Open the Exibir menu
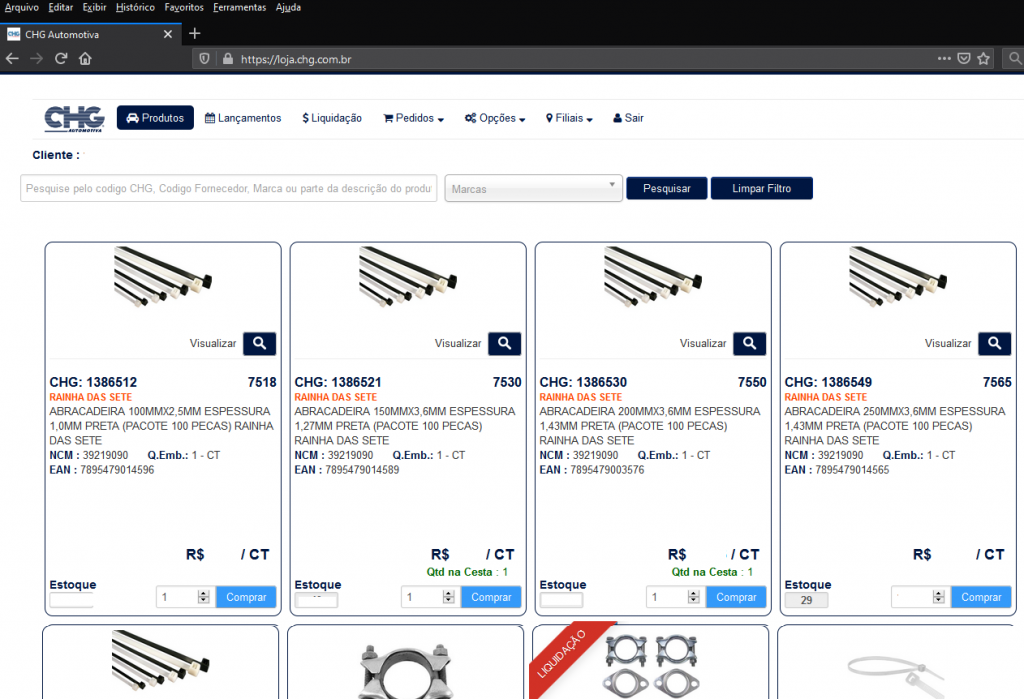The image size is (1024, 699). 94,7
